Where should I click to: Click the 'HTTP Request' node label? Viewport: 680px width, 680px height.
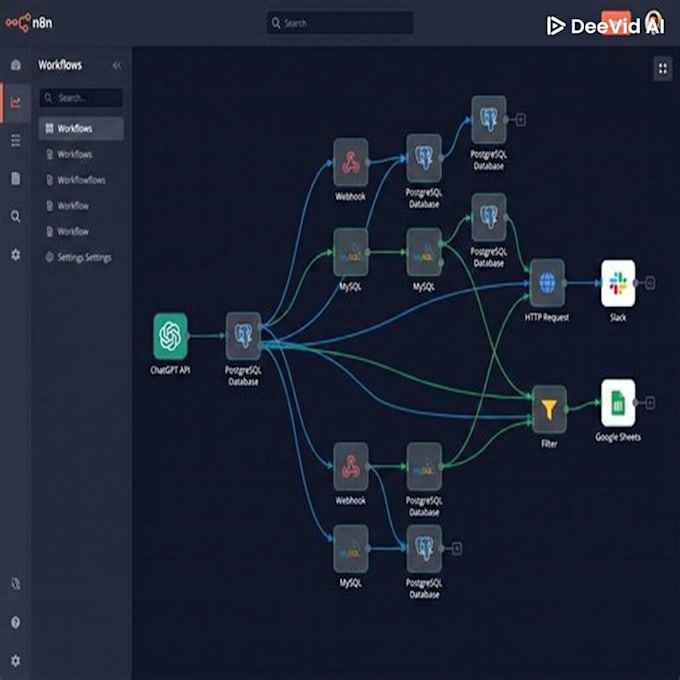click(547, 317)
